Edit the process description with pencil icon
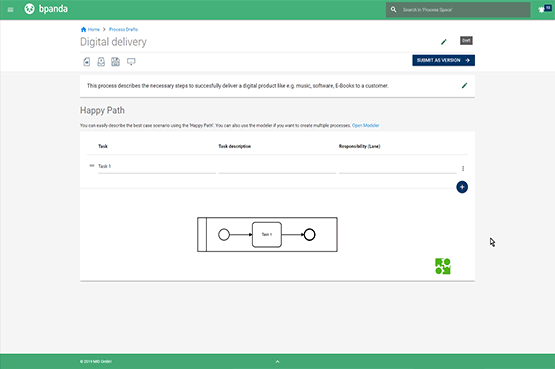Screen dimensions: 555x369 (464, 86)
